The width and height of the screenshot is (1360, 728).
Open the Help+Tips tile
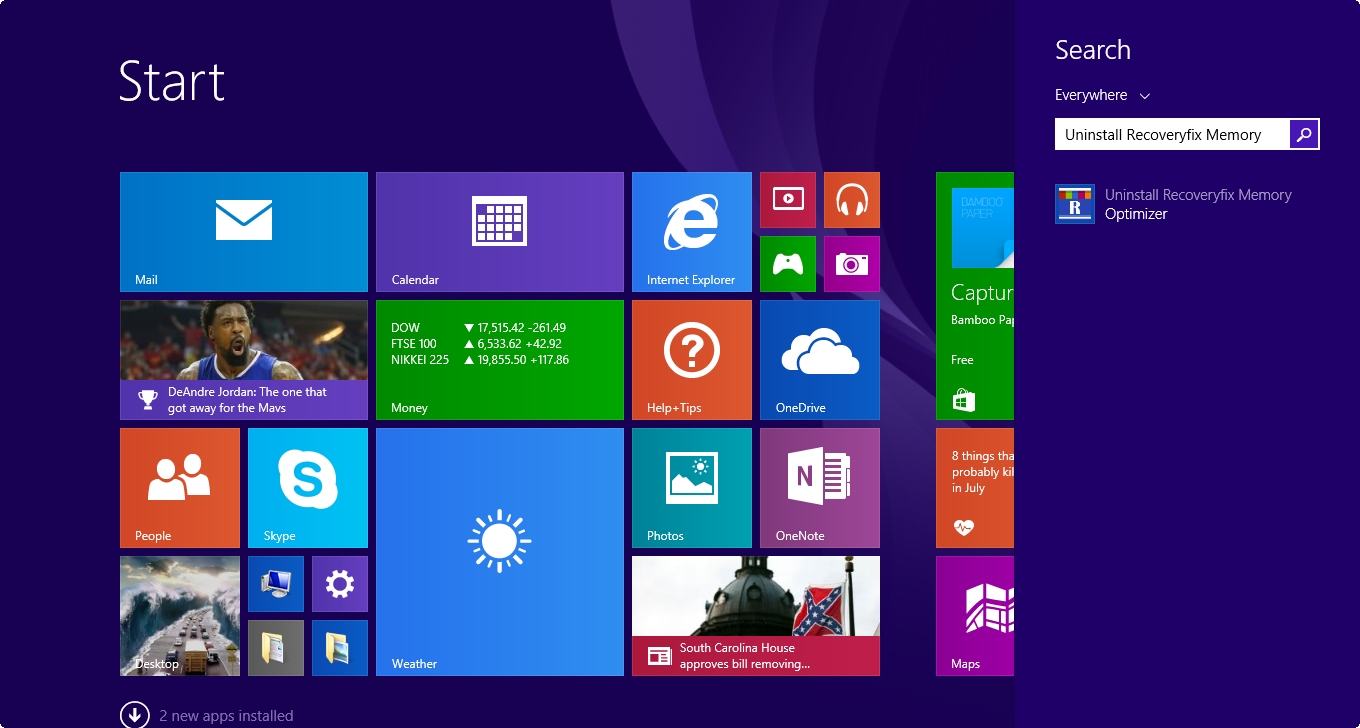pos(692,360)
